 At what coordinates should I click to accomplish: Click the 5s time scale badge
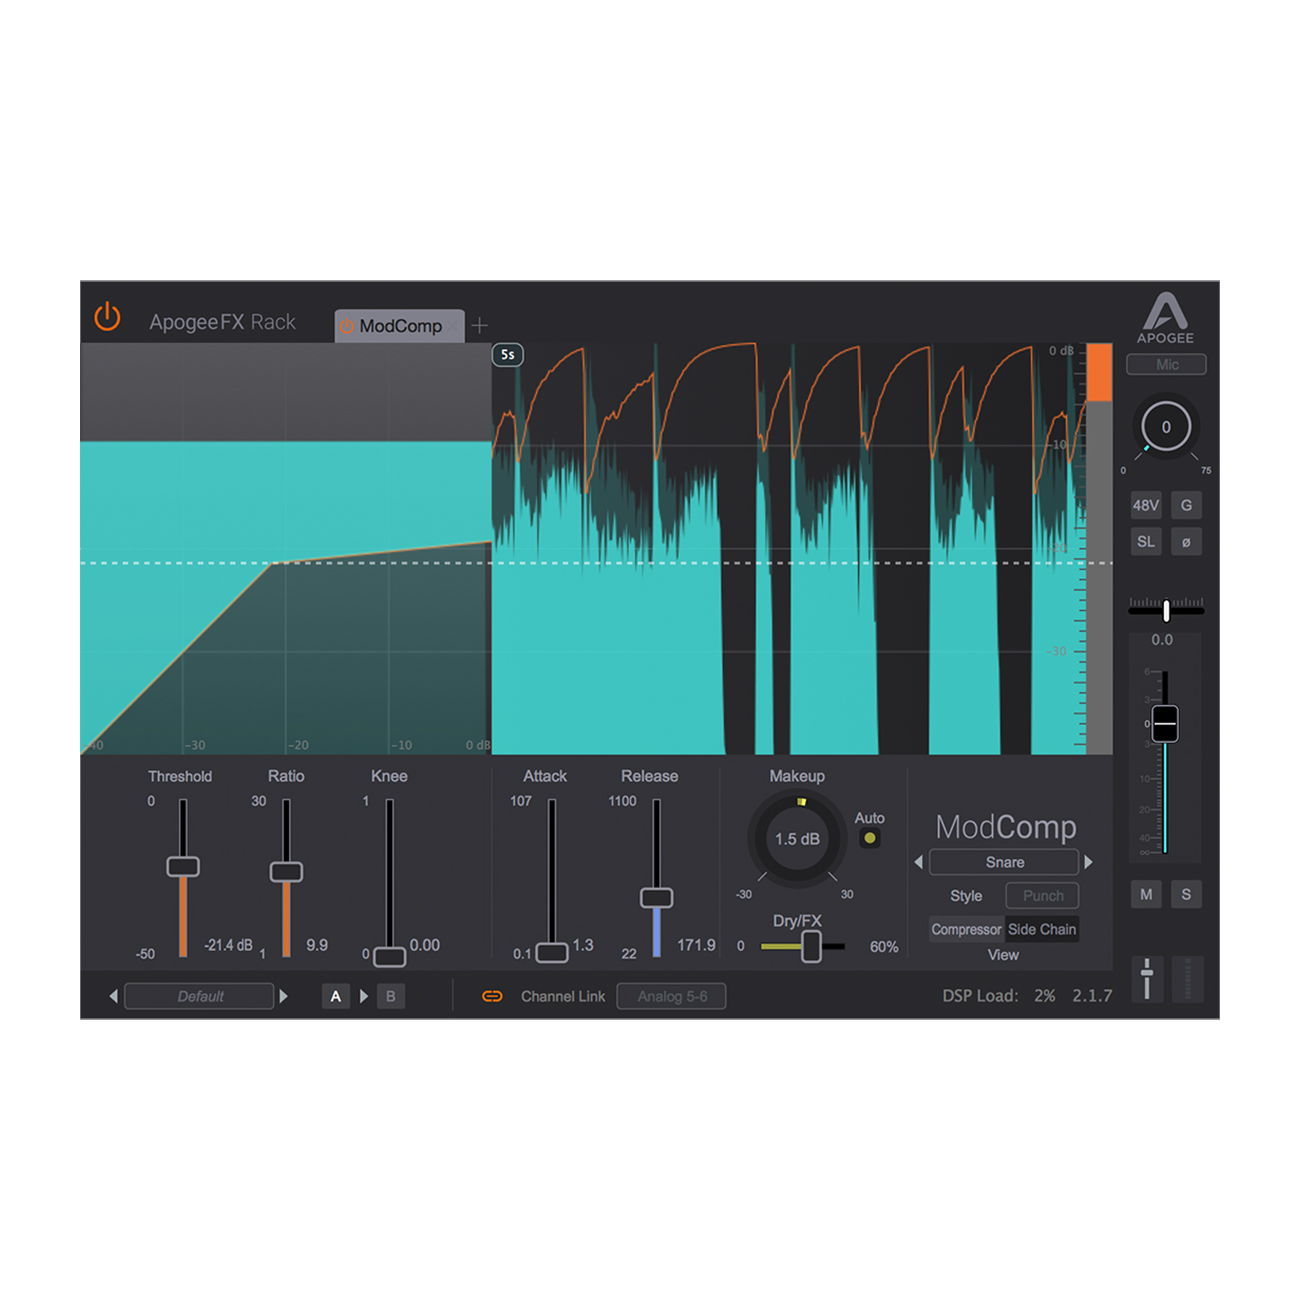point(508,355)
